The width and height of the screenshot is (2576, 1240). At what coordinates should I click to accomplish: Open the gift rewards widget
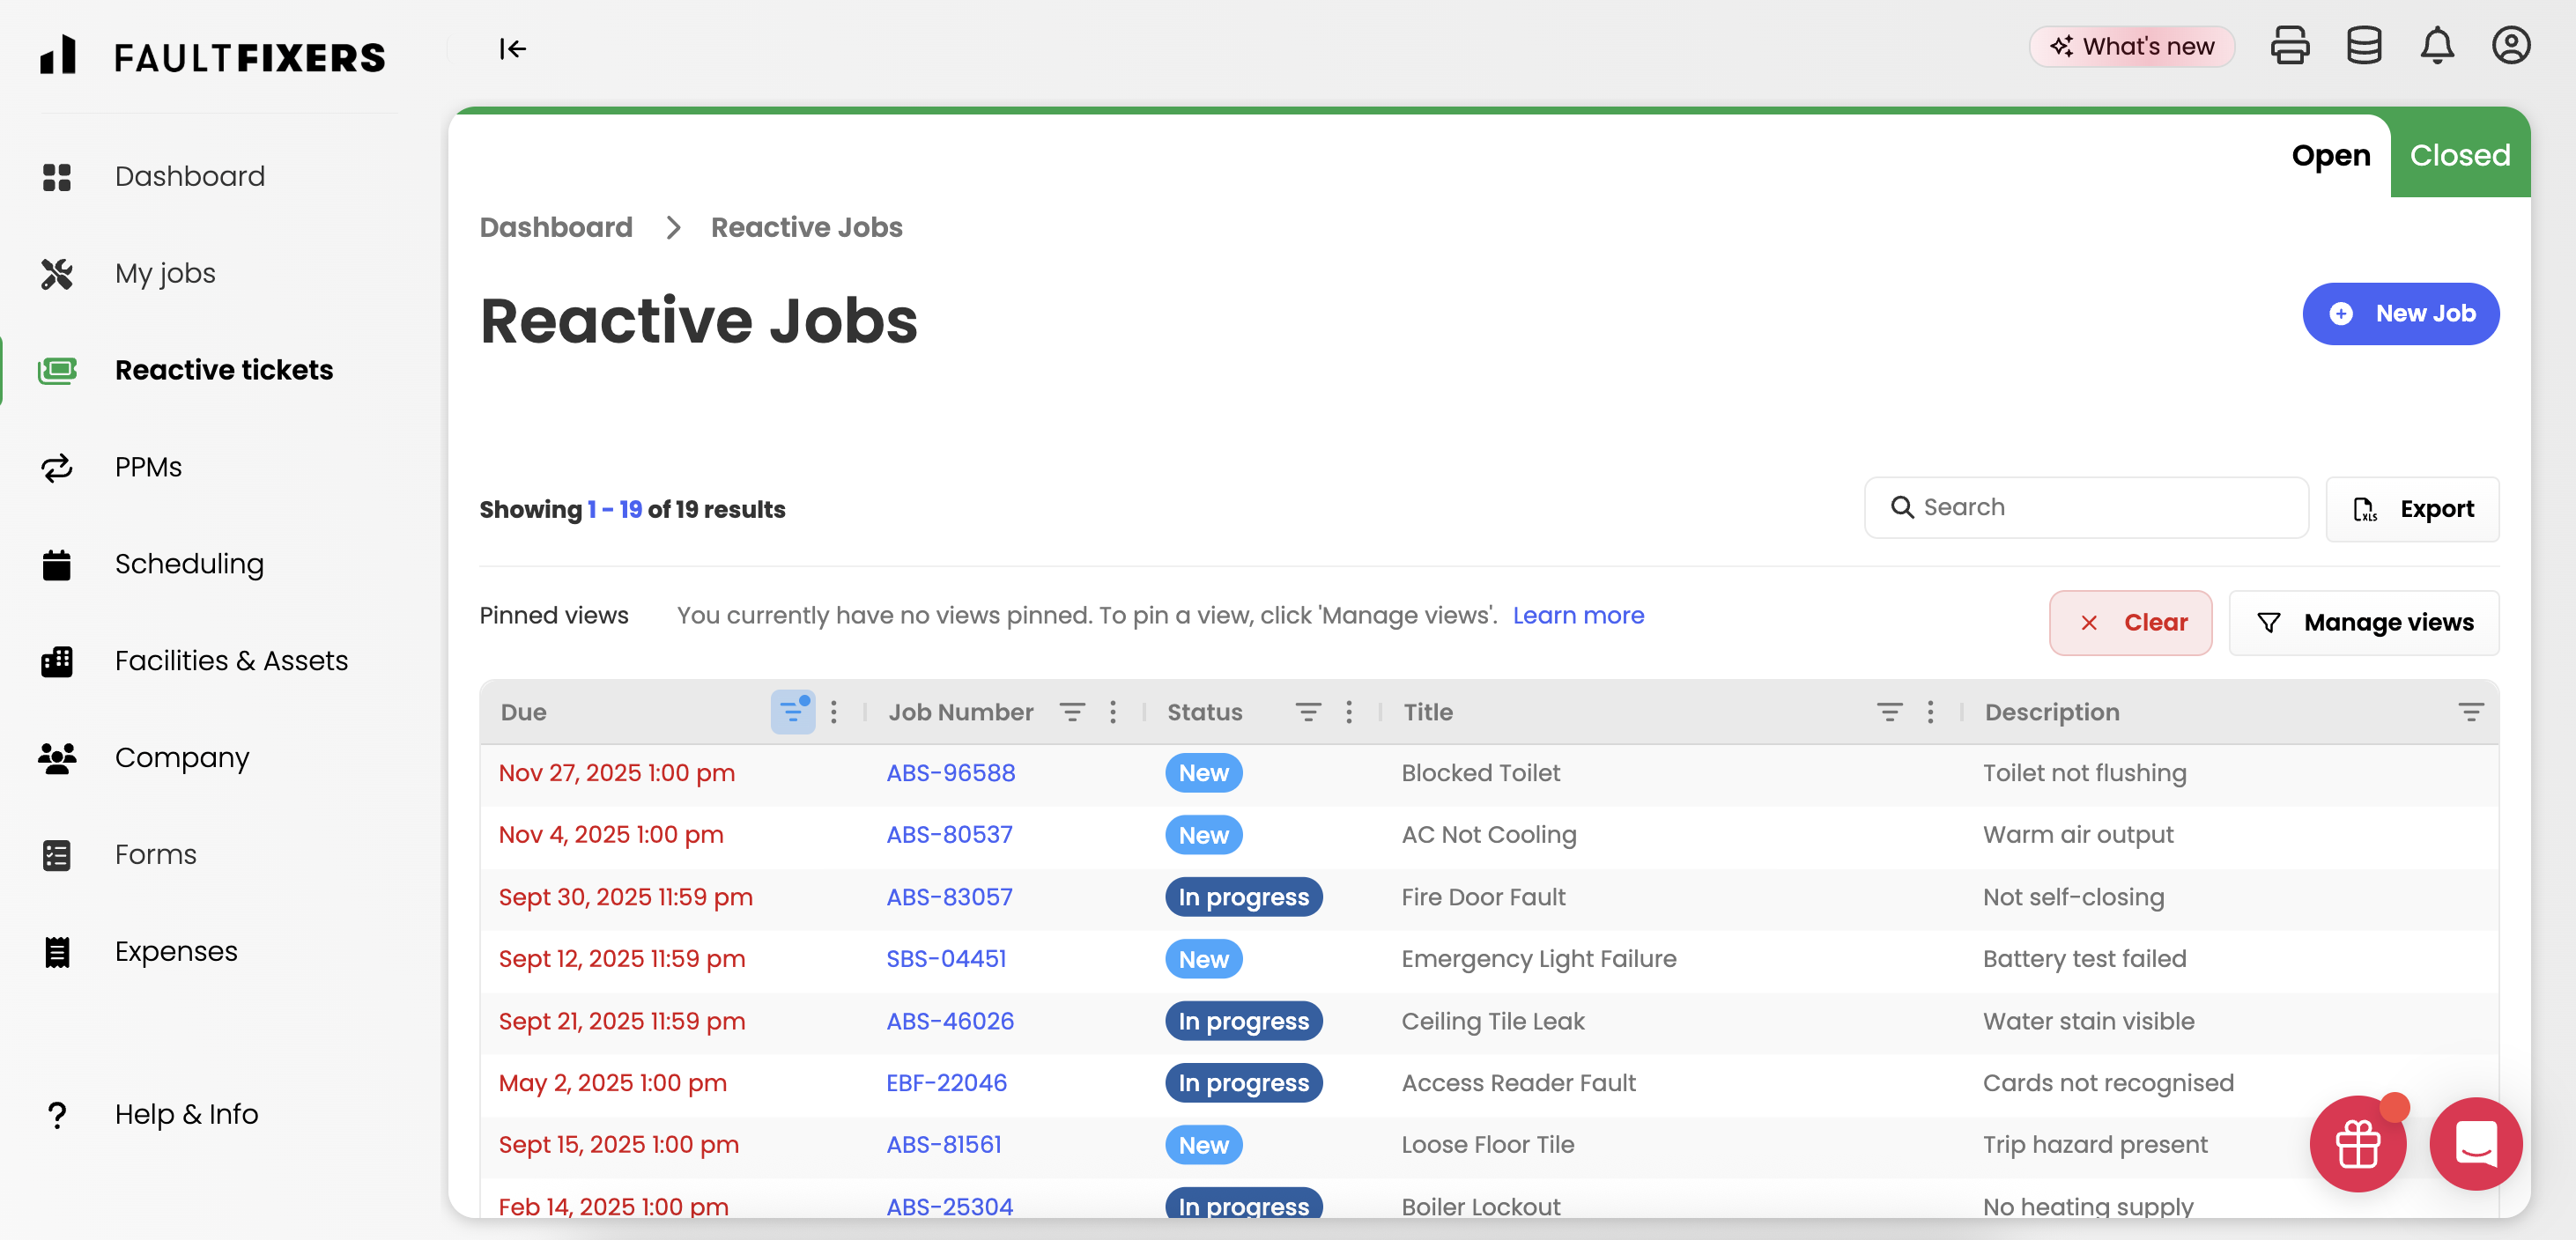click(x=2357, y=1143)
